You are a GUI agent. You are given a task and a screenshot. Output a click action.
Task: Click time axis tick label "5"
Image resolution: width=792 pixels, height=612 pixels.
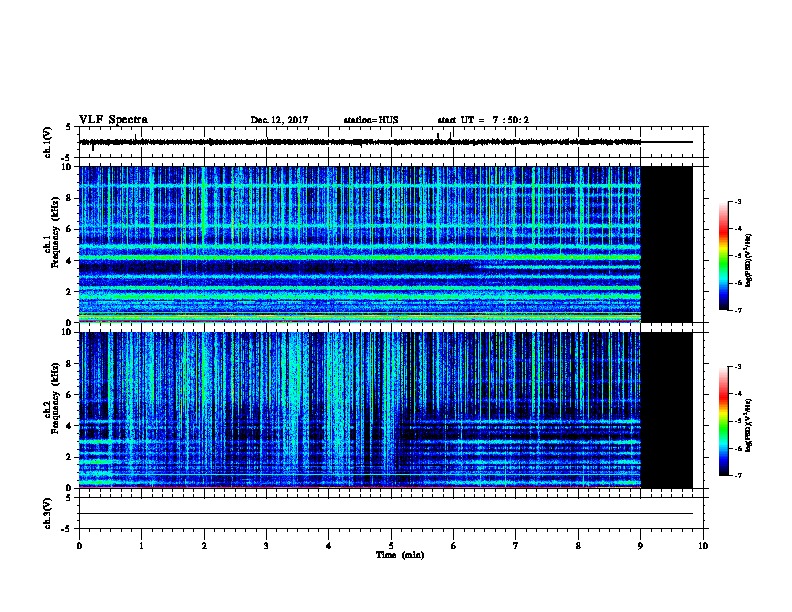click(391, 545)
